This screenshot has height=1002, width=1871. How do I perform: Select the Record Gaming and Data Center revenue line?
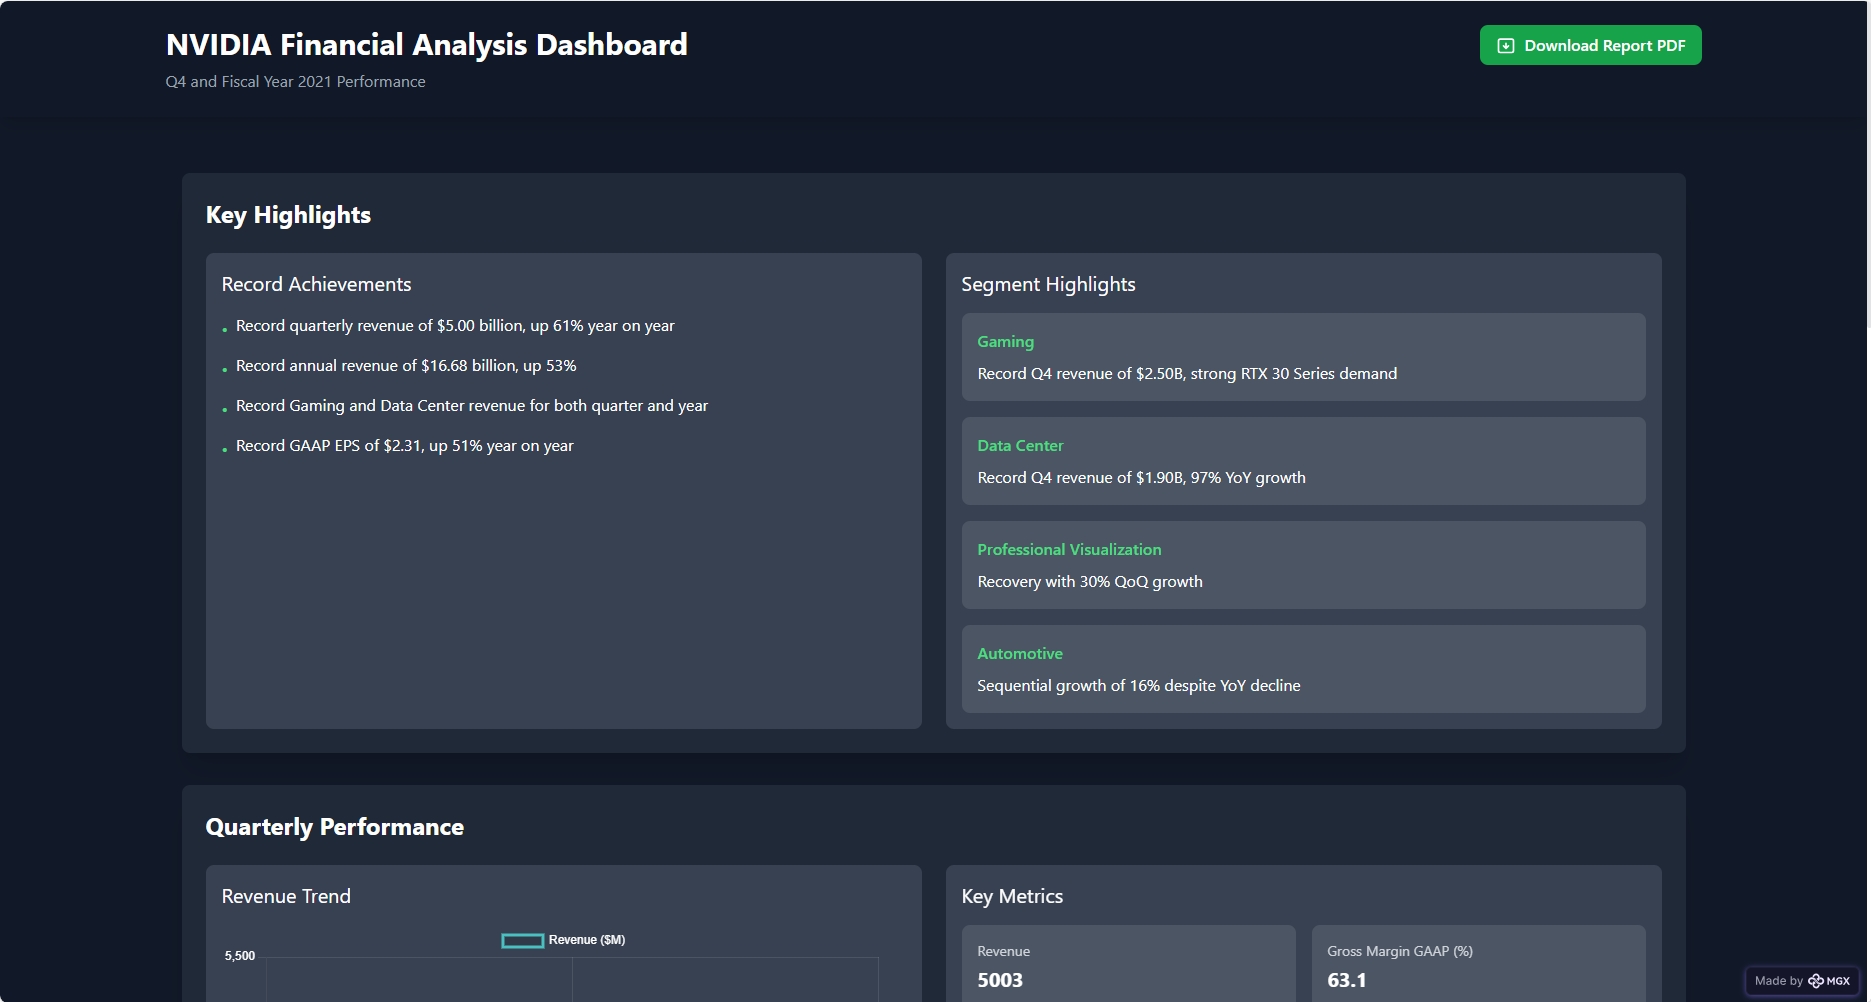[x=472, y=406]
